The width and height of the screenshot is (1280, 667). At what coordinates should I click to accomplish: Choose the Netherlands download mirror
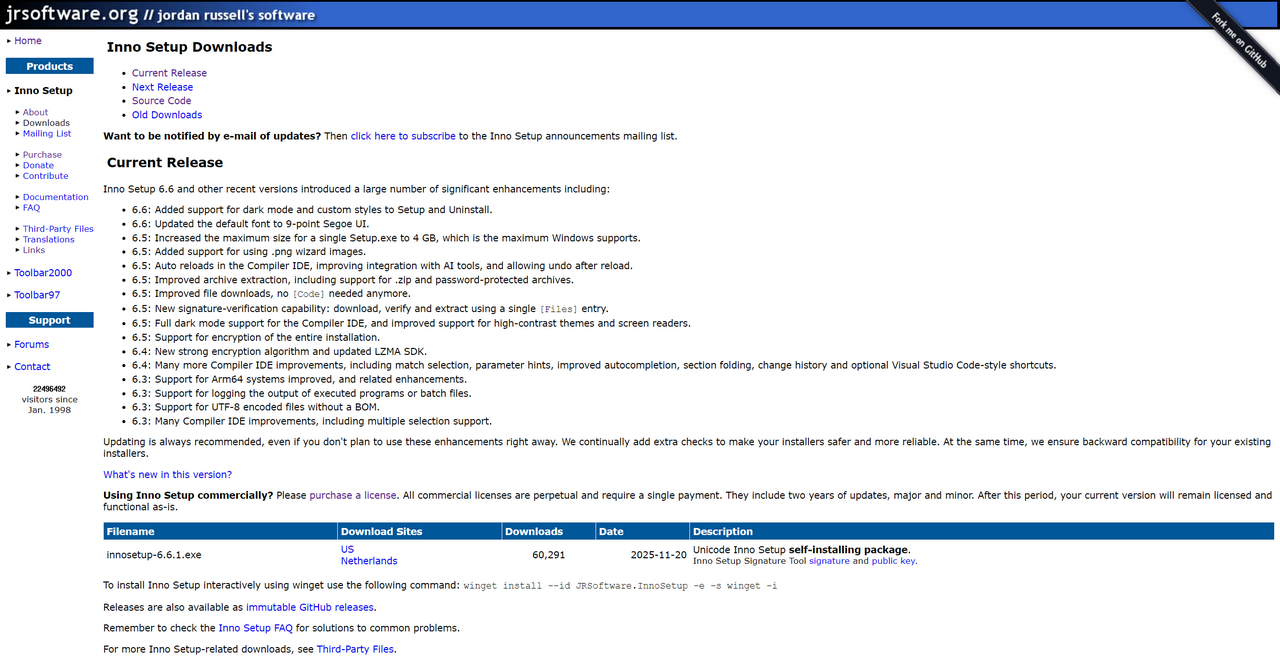tap(369, 560)
